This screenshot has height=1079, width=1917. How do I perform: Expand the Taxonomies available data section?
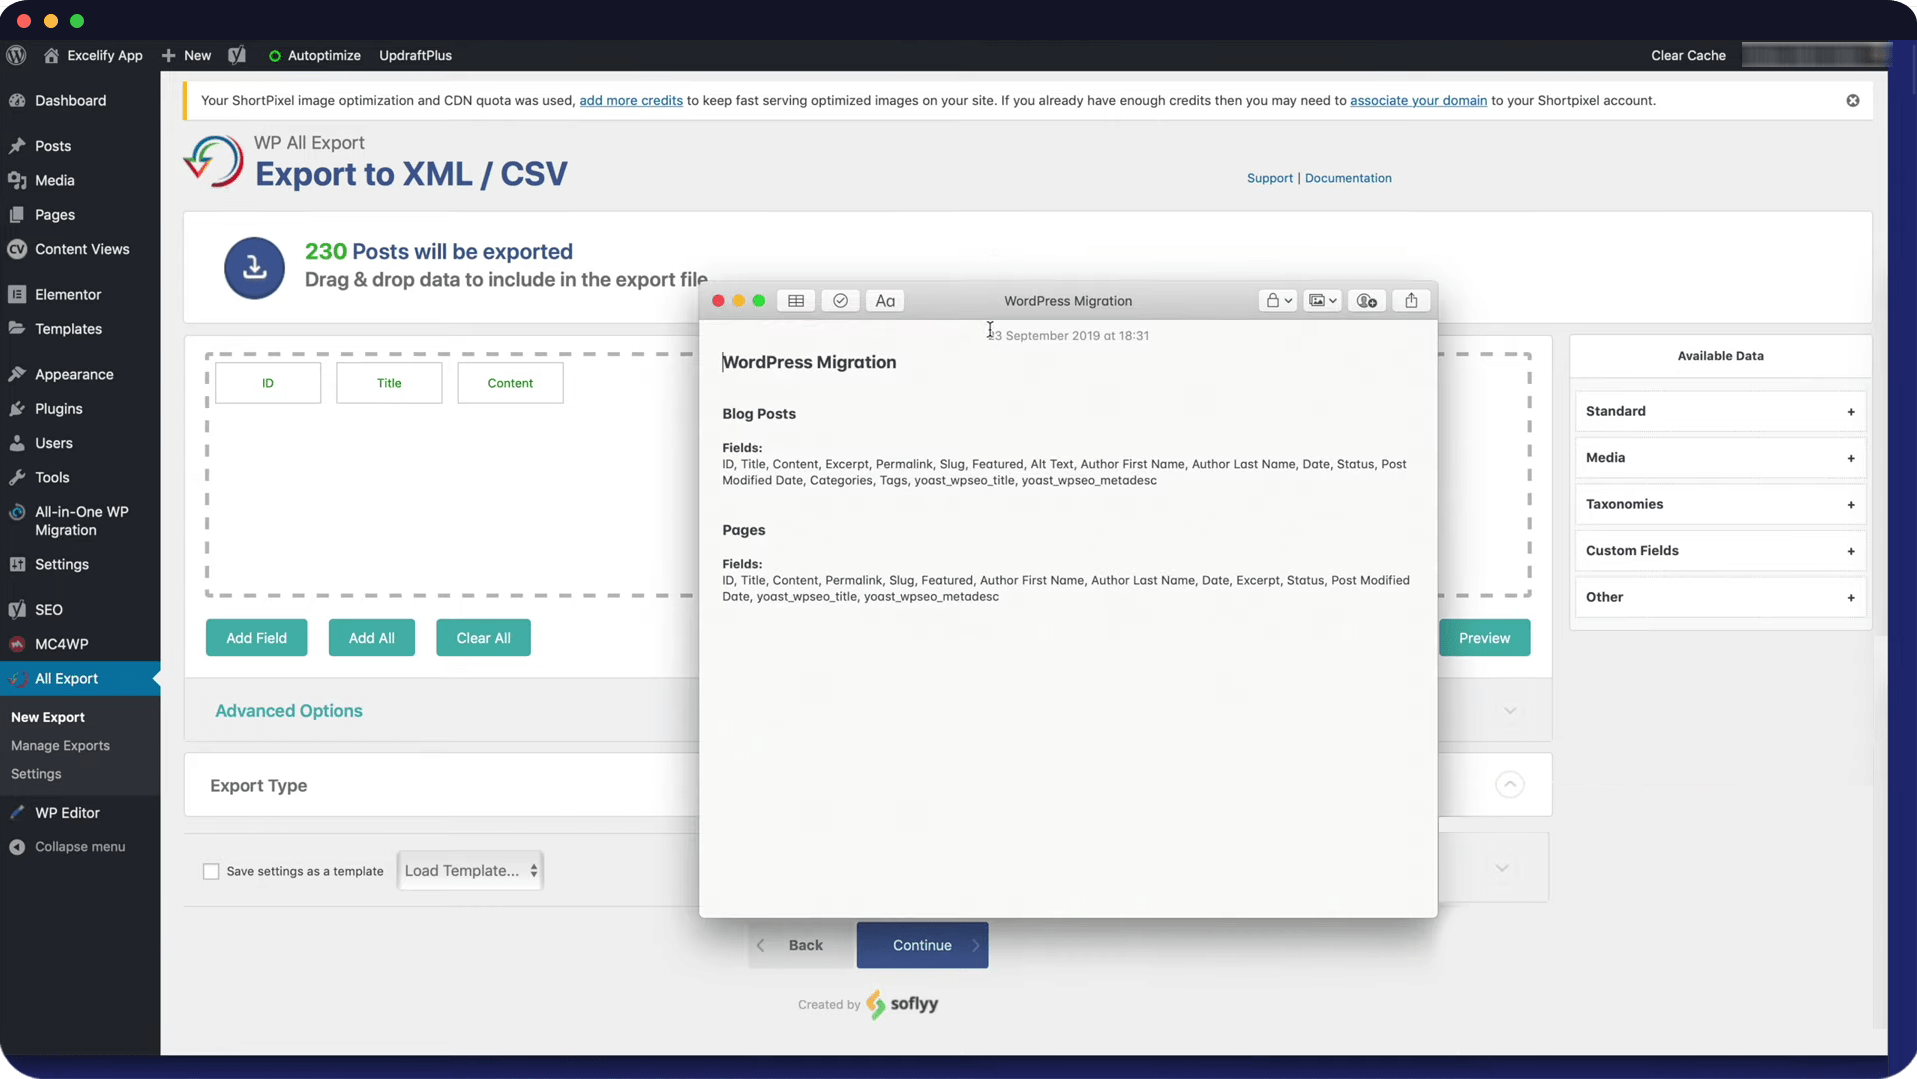1720,504
